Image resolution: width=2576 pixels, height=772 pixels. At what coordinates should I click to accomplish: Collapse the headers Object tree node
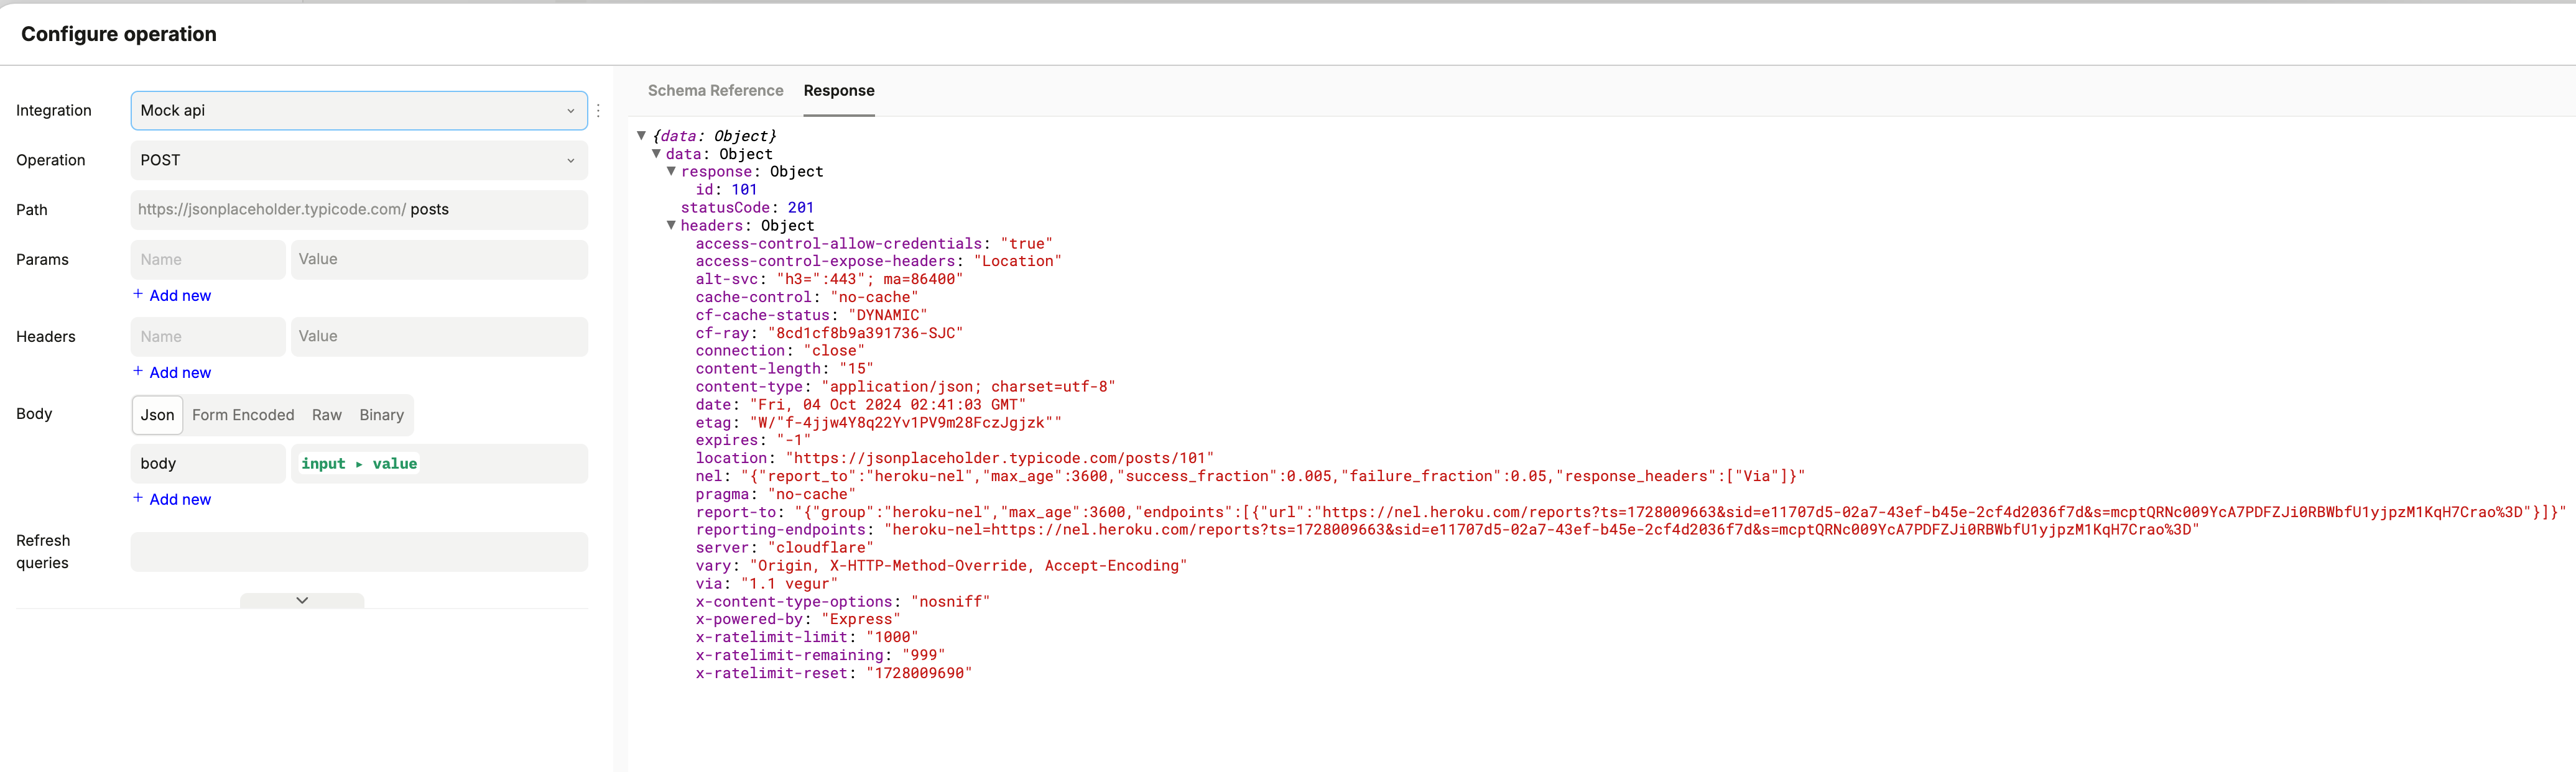(672, 226)
